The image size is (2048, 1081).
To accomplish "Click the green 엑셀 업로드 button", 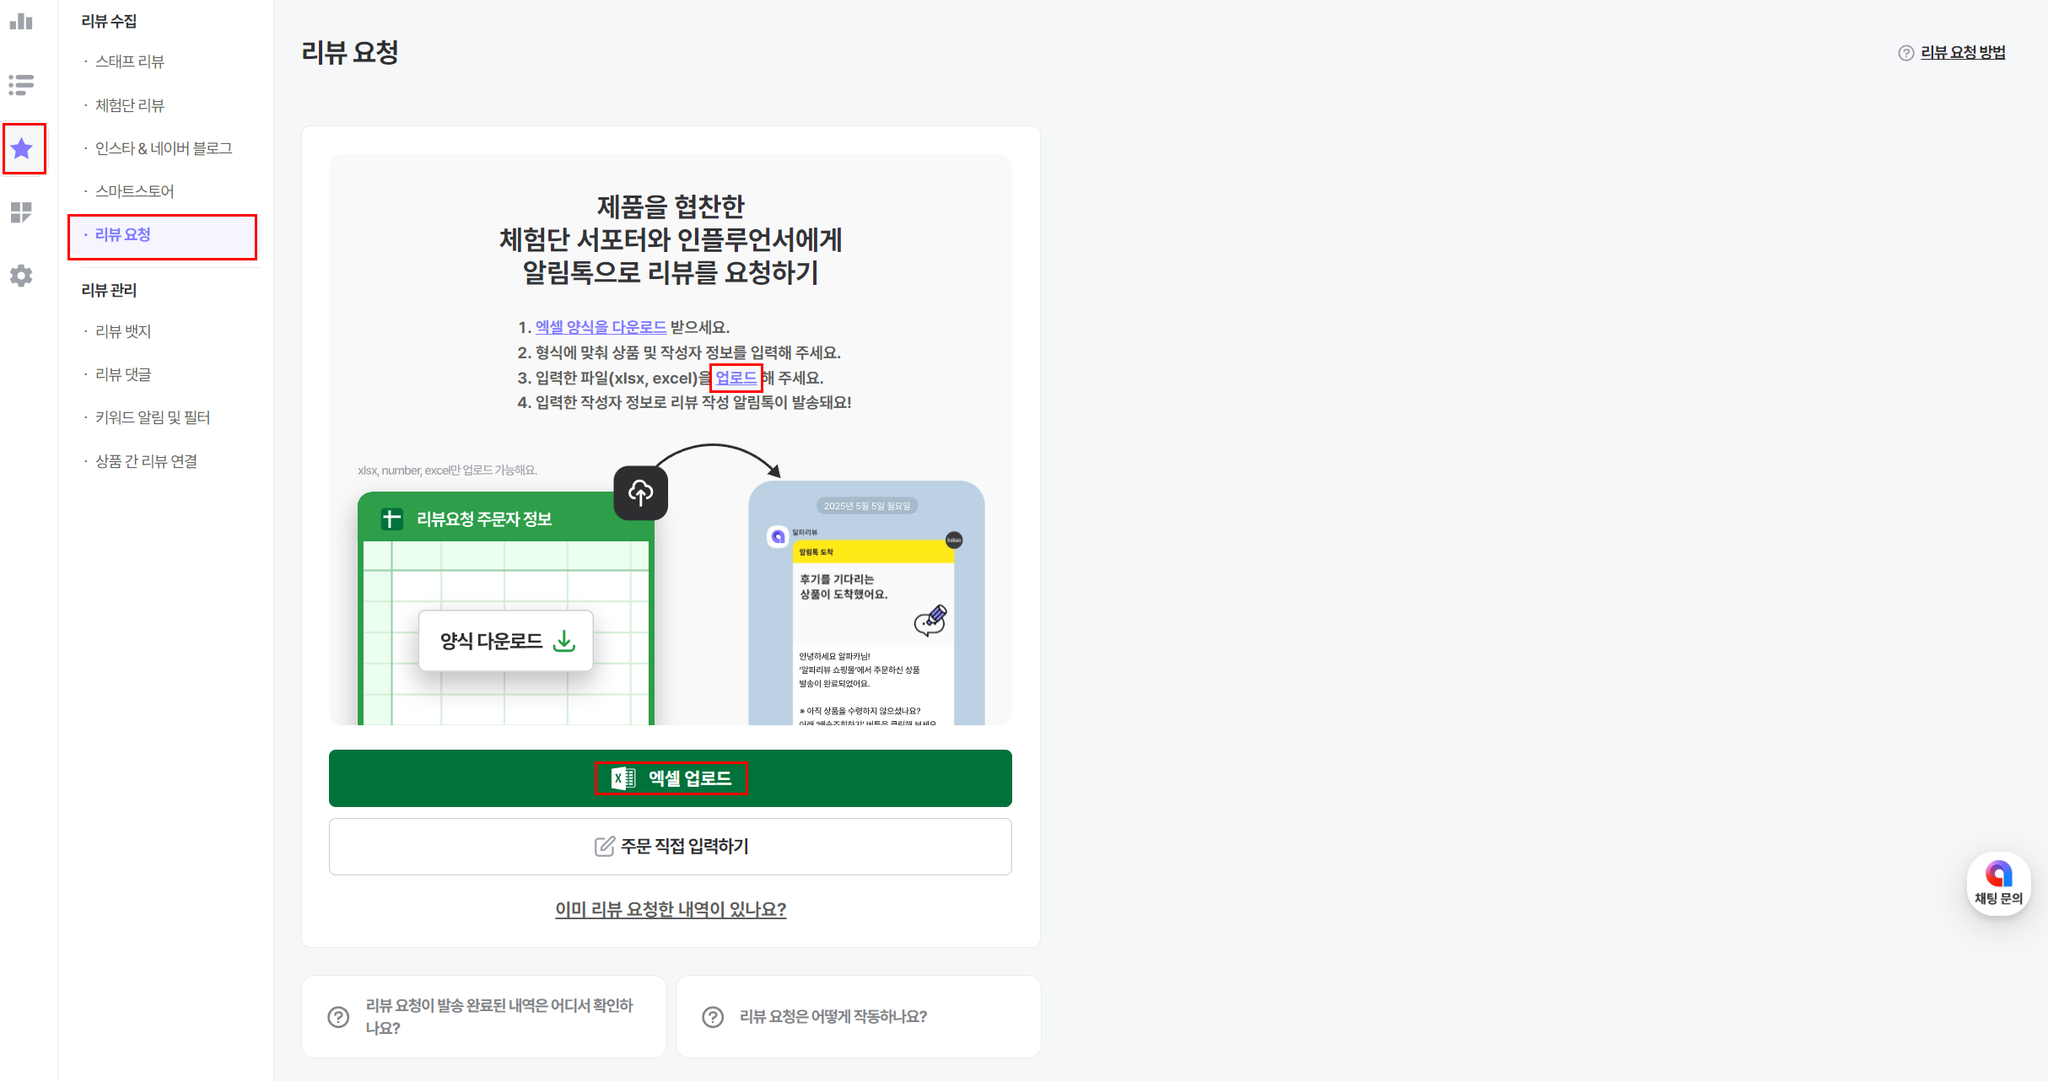I will tap(670, 778).
